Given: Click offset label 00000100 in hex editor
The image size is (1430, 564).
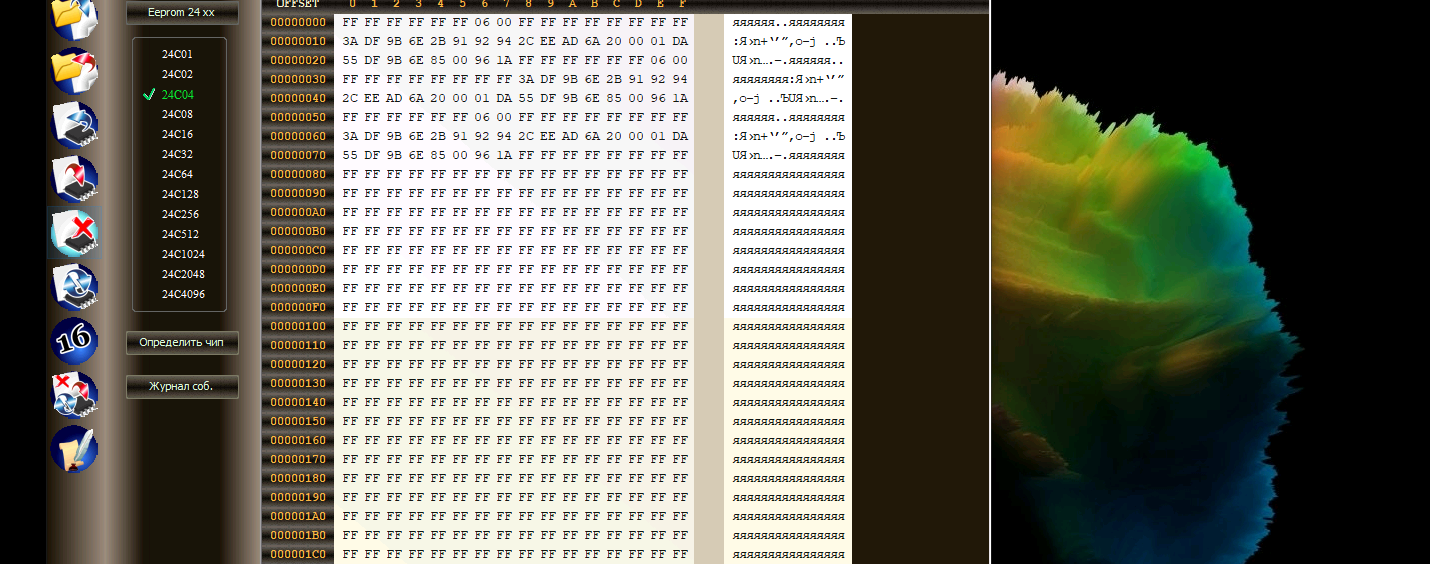Looking at the screenshot, I should tap(298, 326).
